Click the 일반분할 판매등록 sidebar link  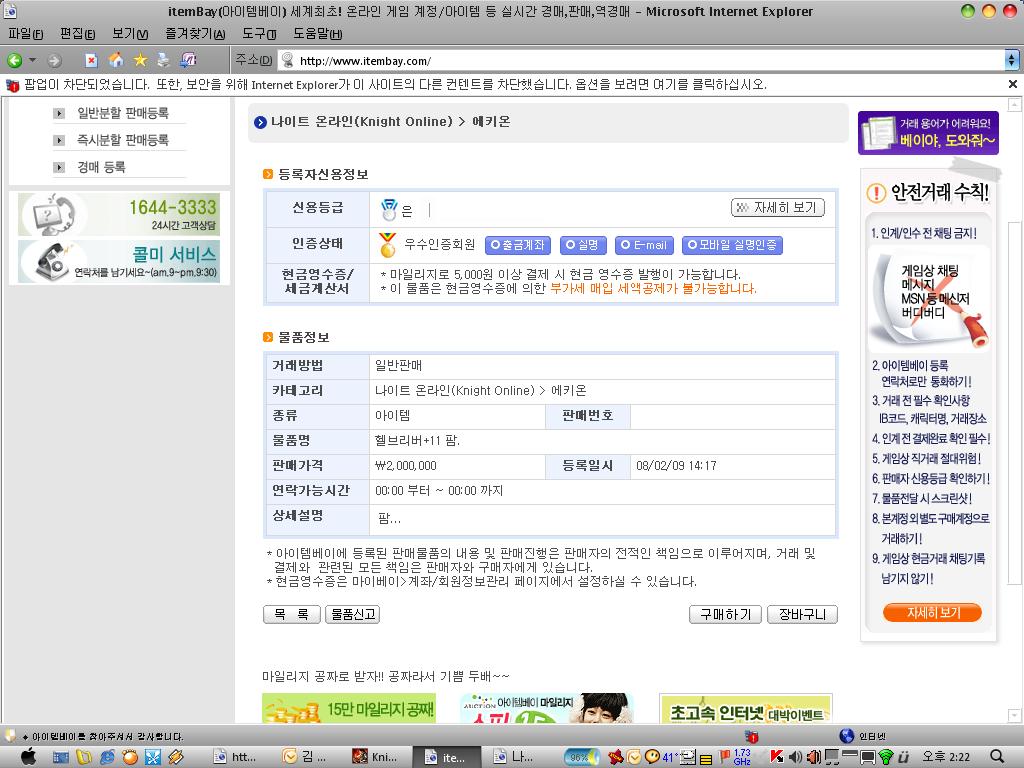[123, 113]
